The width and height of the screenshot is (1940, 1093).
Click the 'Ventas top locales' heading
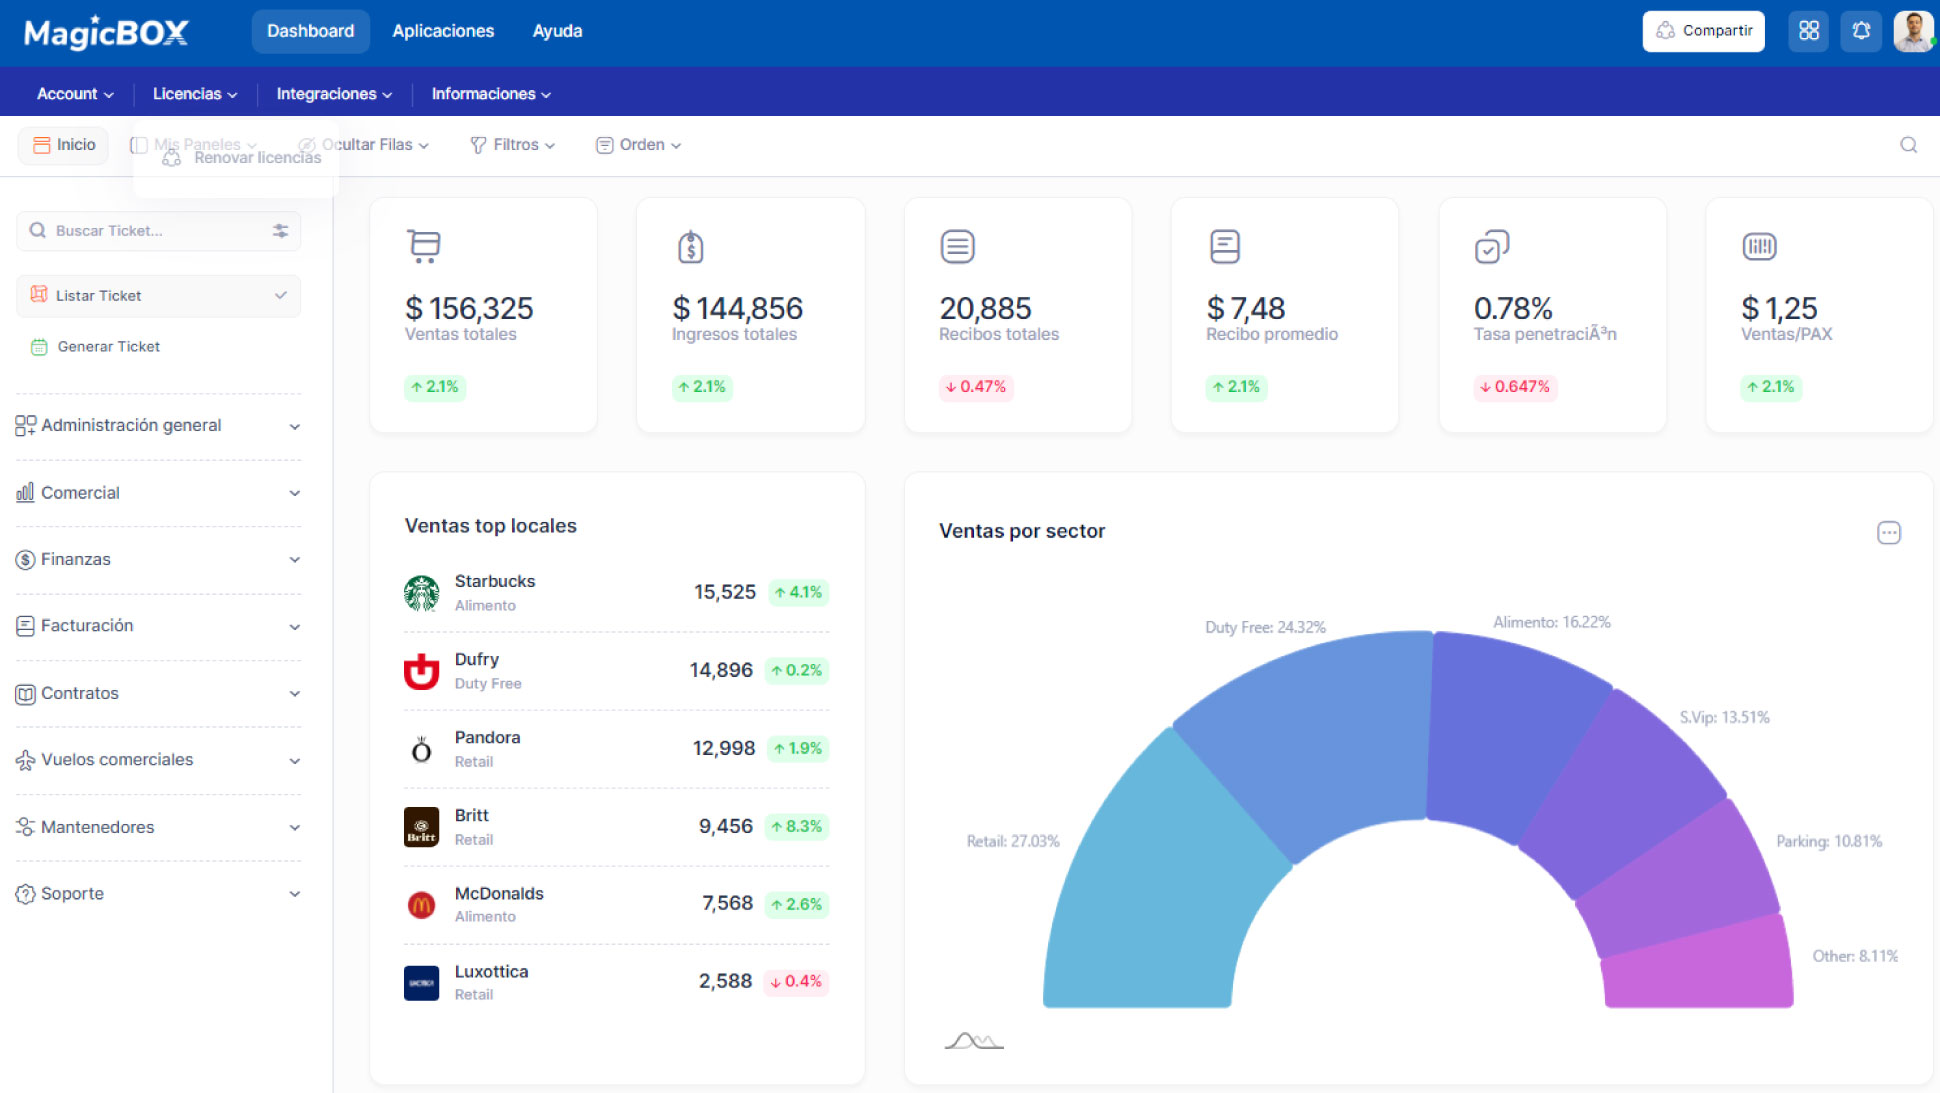point(490,526)
